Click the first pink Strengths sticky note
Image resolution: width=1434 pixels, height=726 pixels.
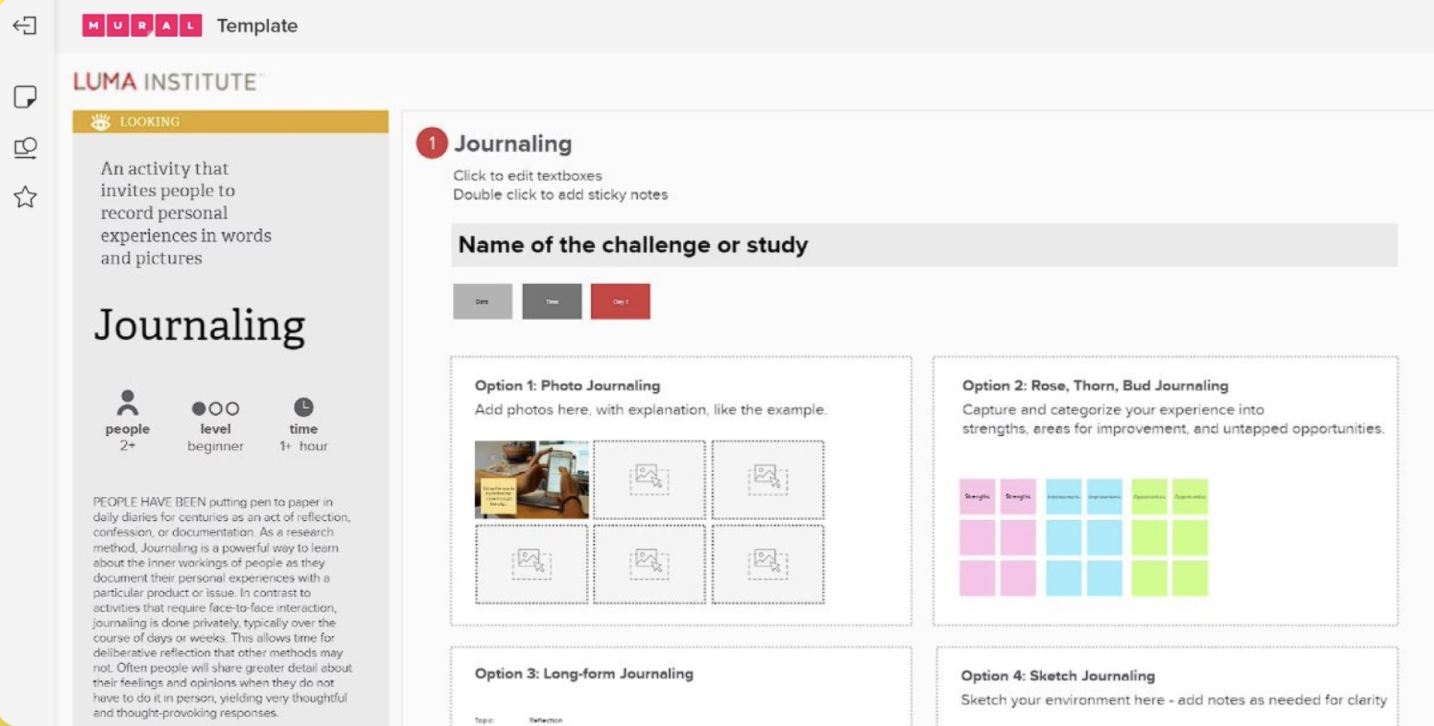point(977,496)
